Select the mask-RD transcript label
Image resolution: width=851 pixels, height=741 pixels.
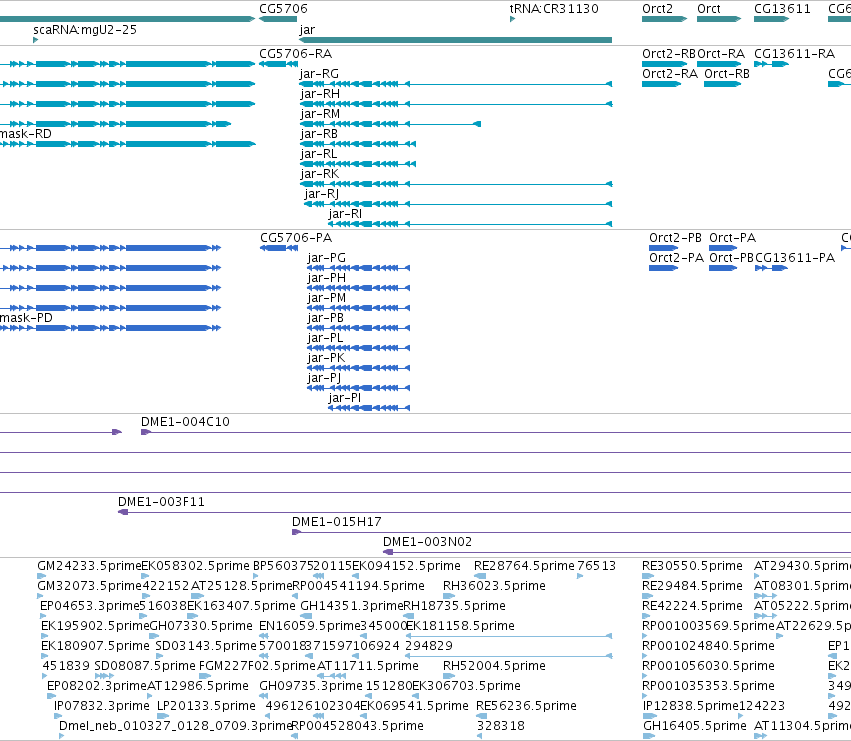point(26,134)
